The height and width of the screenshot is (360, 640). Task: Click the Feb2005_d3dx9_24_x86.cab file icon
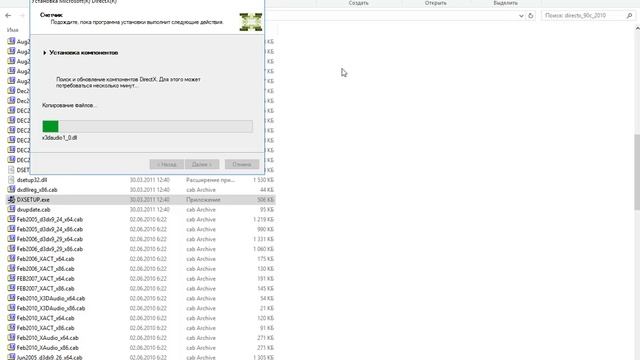(x=11, y=229)
